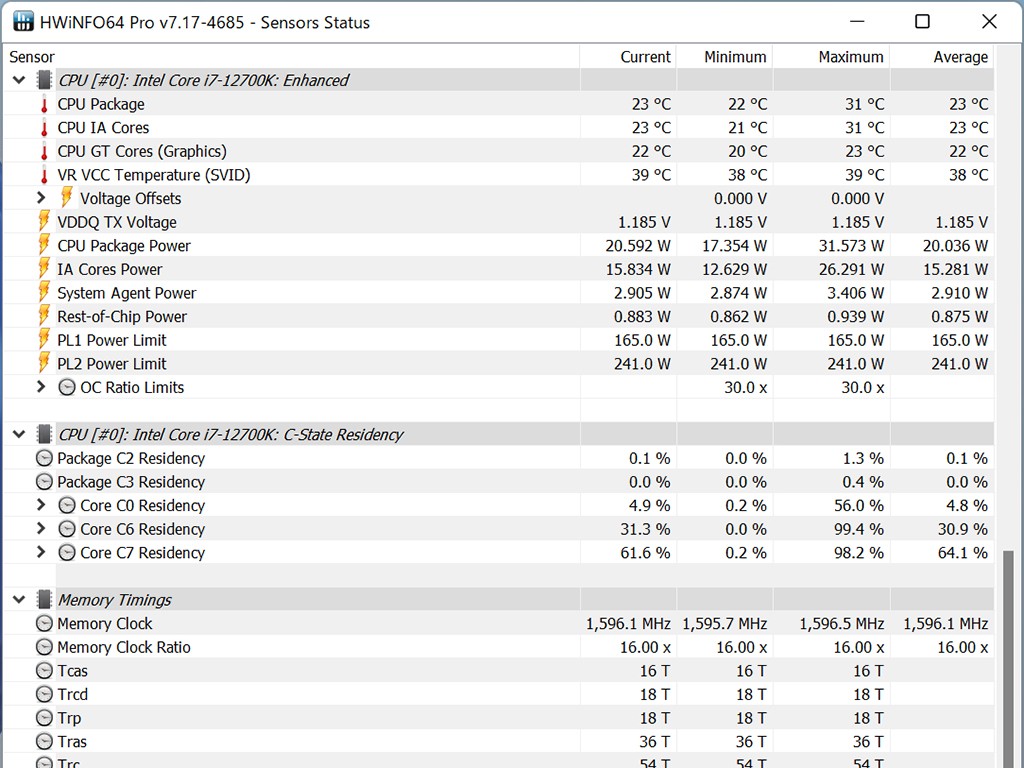Click the lightning icon beside CPU Package Power
The image size is (1024, 768).
point(44,245)
